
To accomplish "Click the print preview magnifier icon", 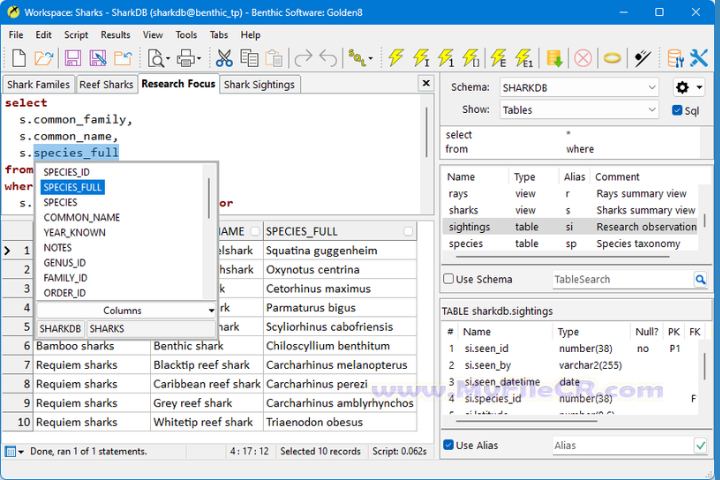I will tap(155, 58).
